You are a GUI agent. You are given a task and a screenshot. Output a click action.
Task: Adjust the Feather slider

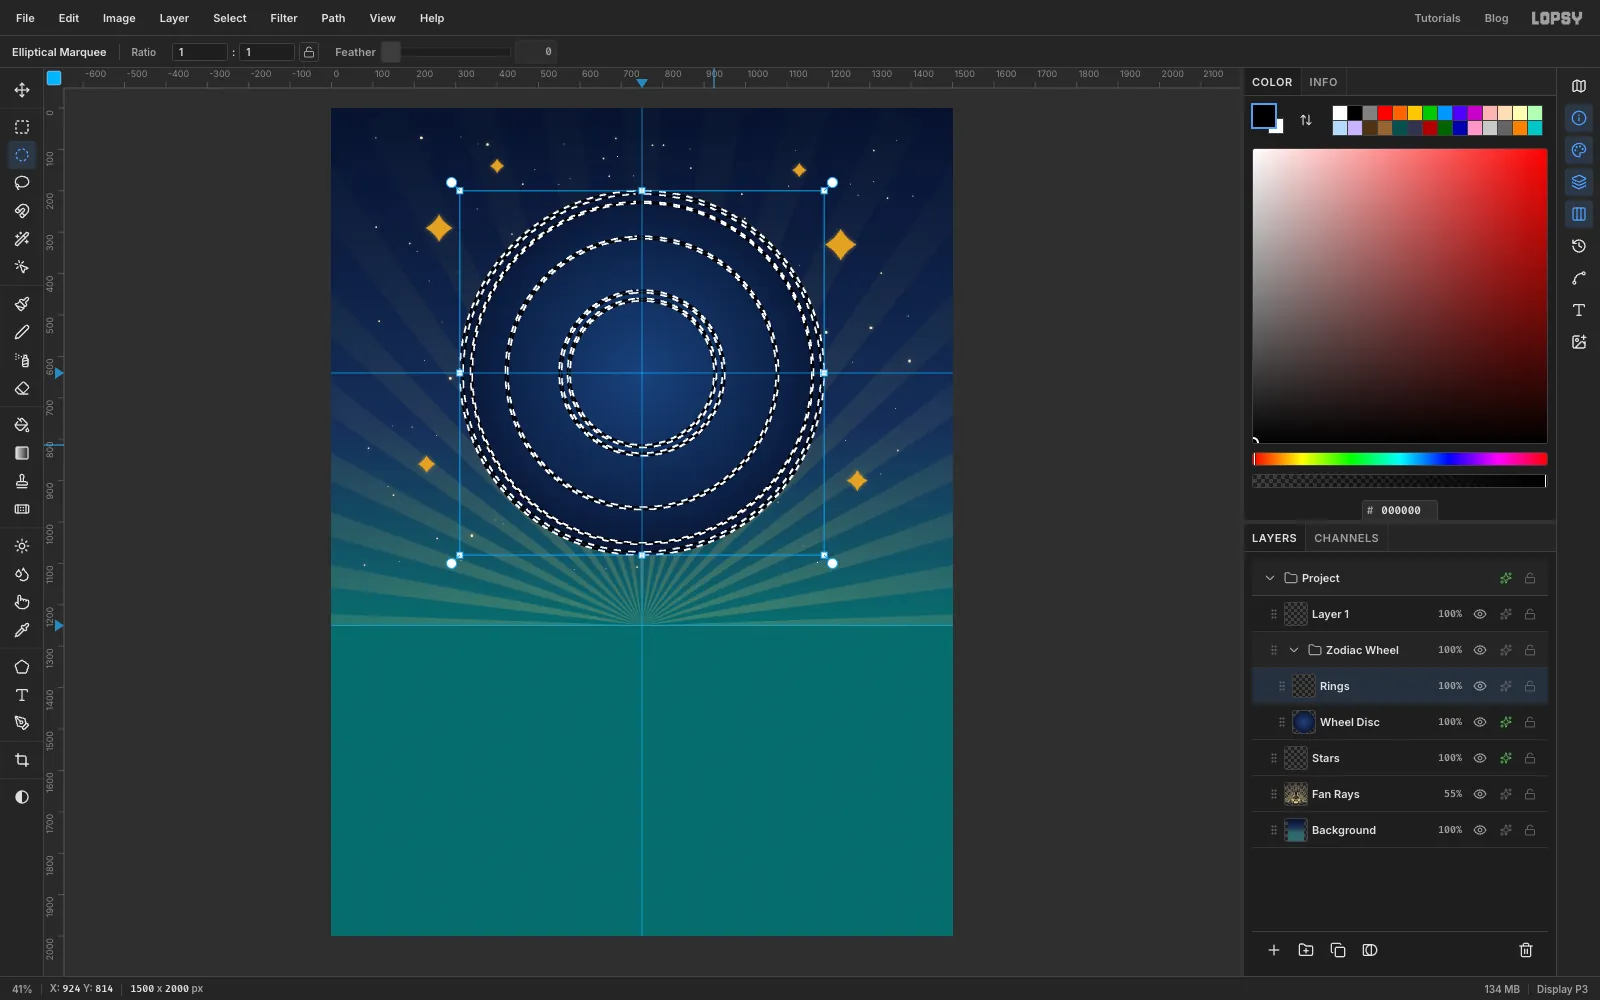(x=446, y=52)
